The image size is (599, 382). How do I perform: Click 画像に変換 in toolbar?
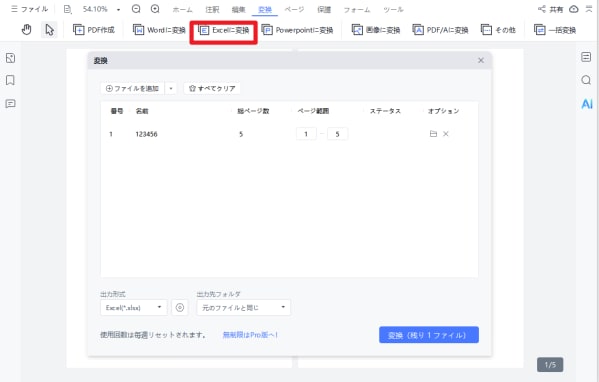click(x=376, y=30)
